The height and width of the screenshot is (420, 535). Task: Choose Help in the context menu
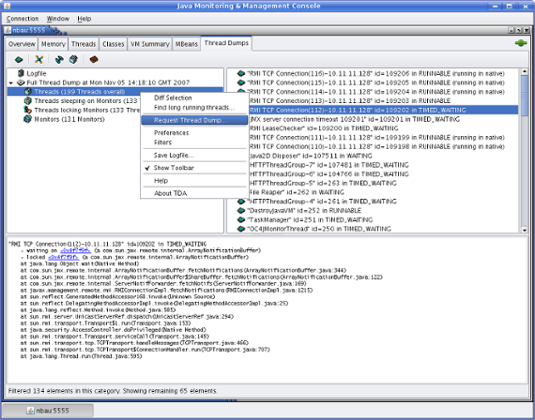point(194,180)
